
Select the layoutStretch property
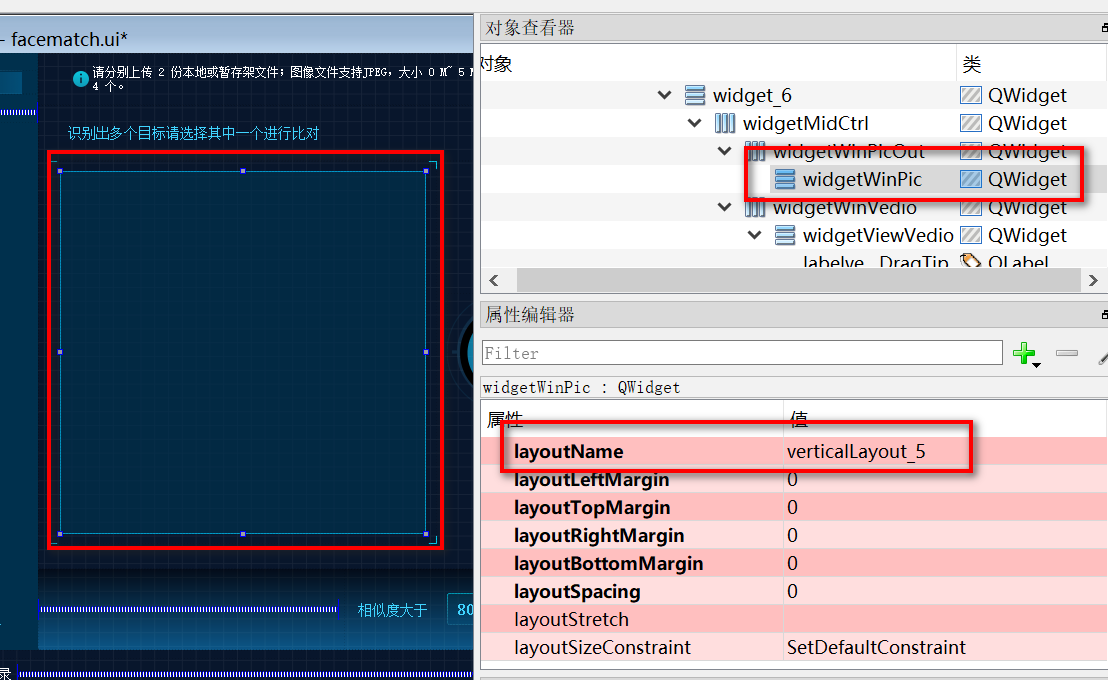coord(794,619)
